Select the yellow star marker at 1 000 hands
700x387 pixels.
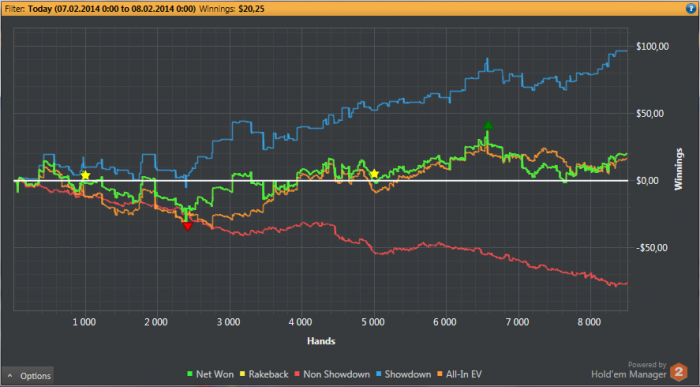[85, 175]
